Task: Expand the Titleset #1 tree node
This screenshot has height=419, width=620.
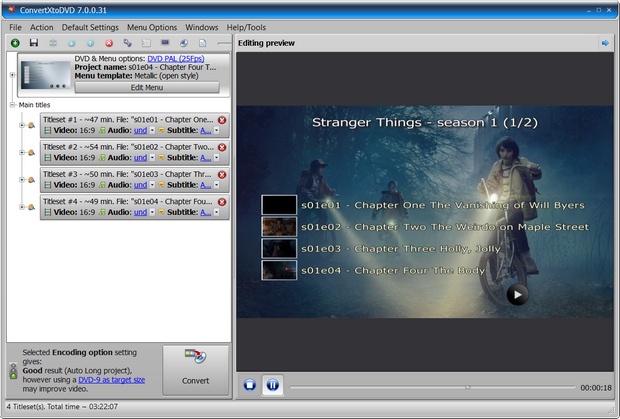Action: tap(22, 125)
